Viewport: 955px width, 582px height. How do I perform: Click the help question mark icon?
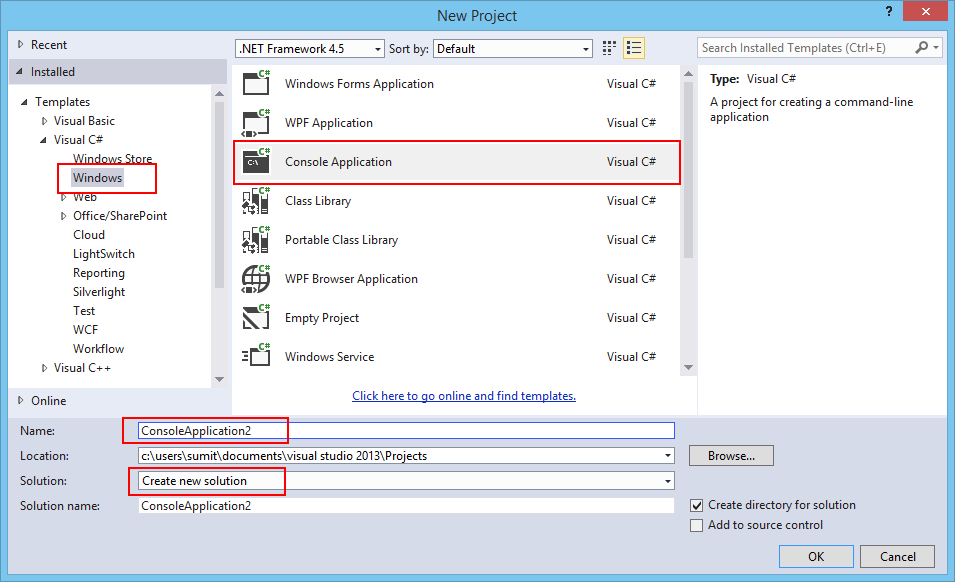click(x=889, y=12)
